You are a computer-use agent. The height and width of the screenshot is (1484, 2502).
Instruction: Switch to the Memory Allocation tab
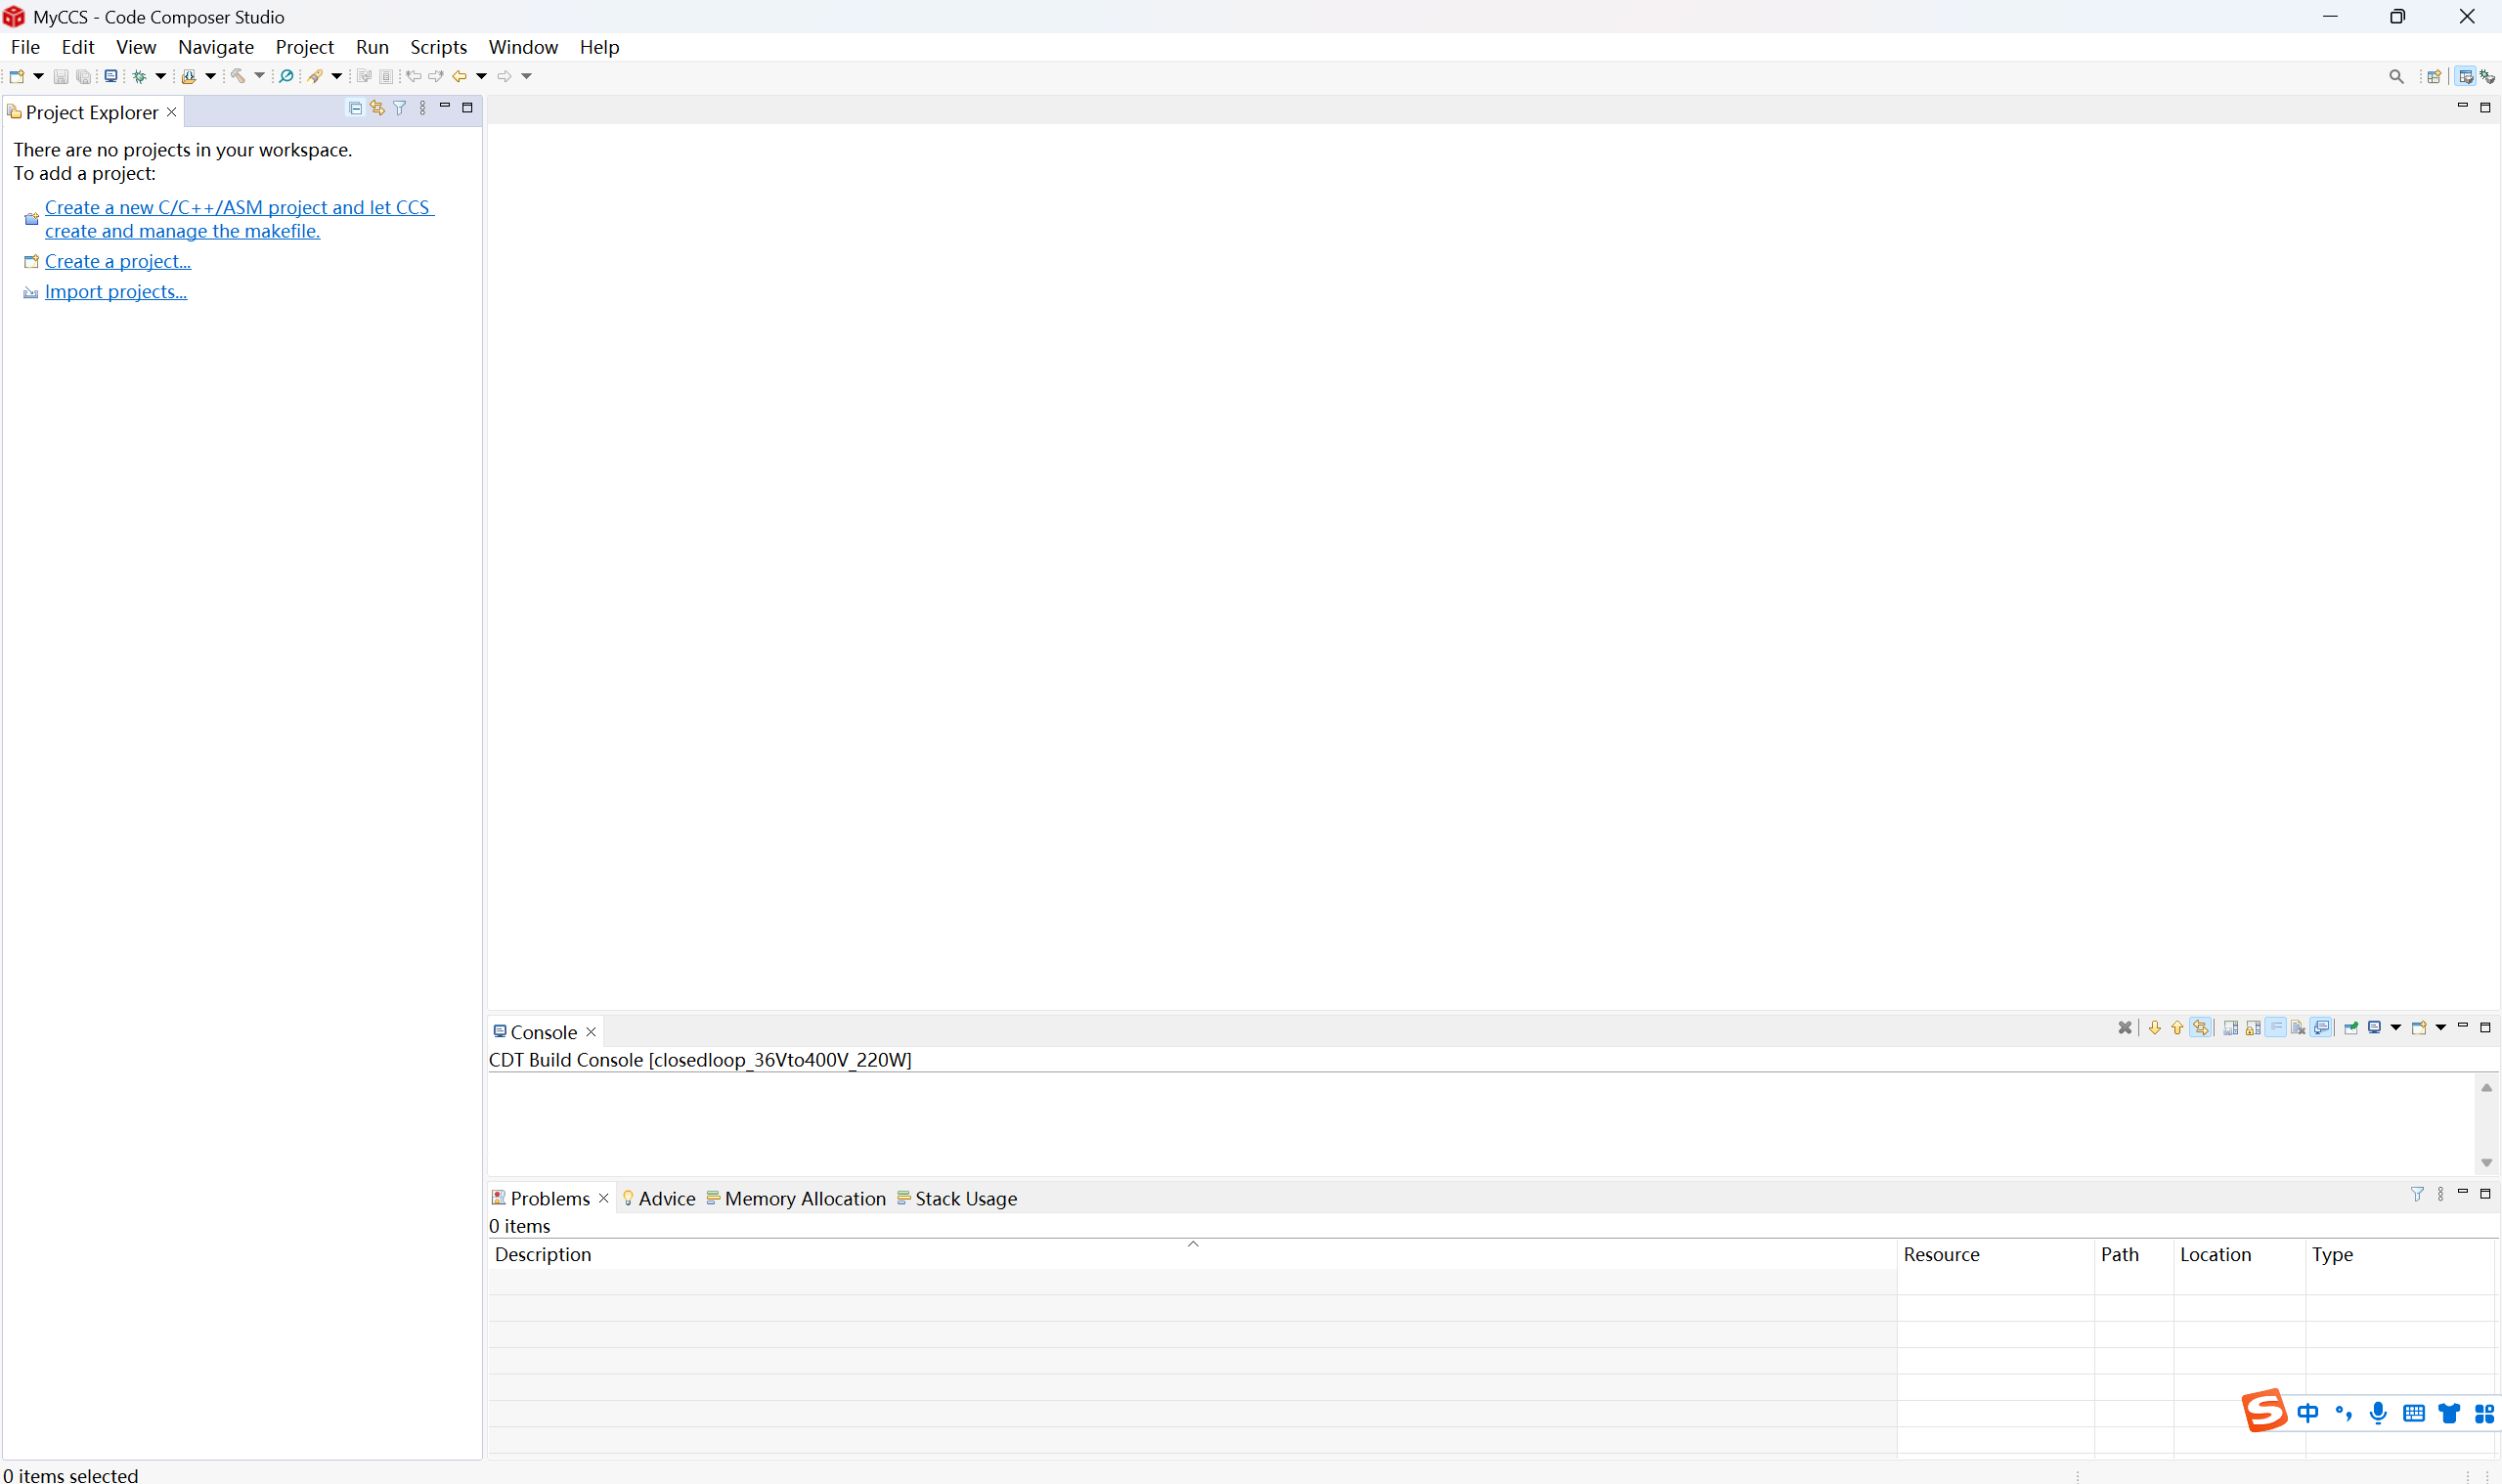(x=804, y=1198)
